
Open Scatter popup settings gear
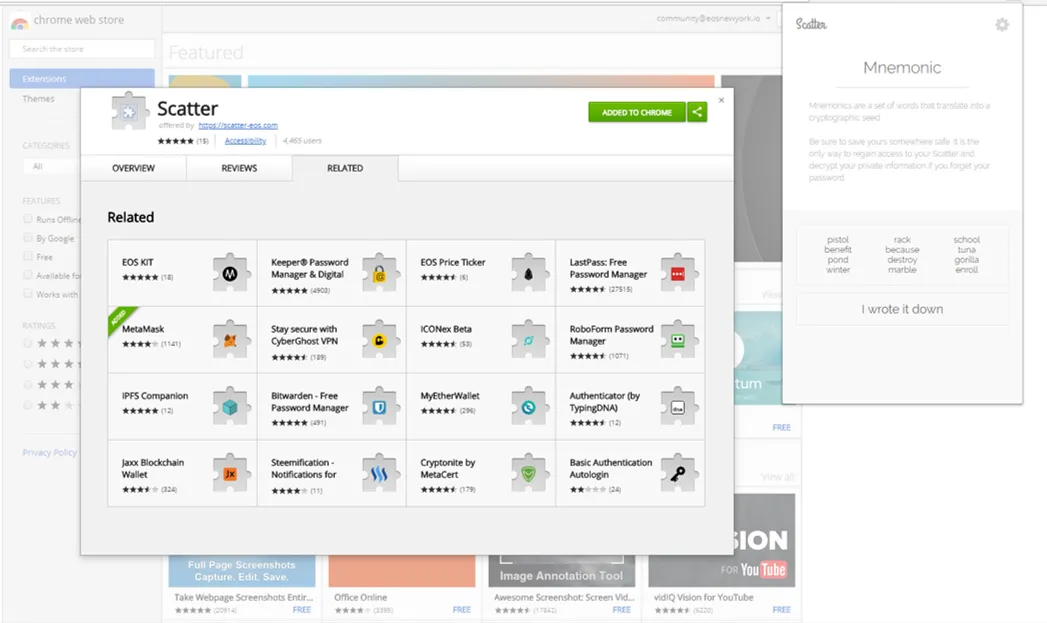coord(1002,25)
